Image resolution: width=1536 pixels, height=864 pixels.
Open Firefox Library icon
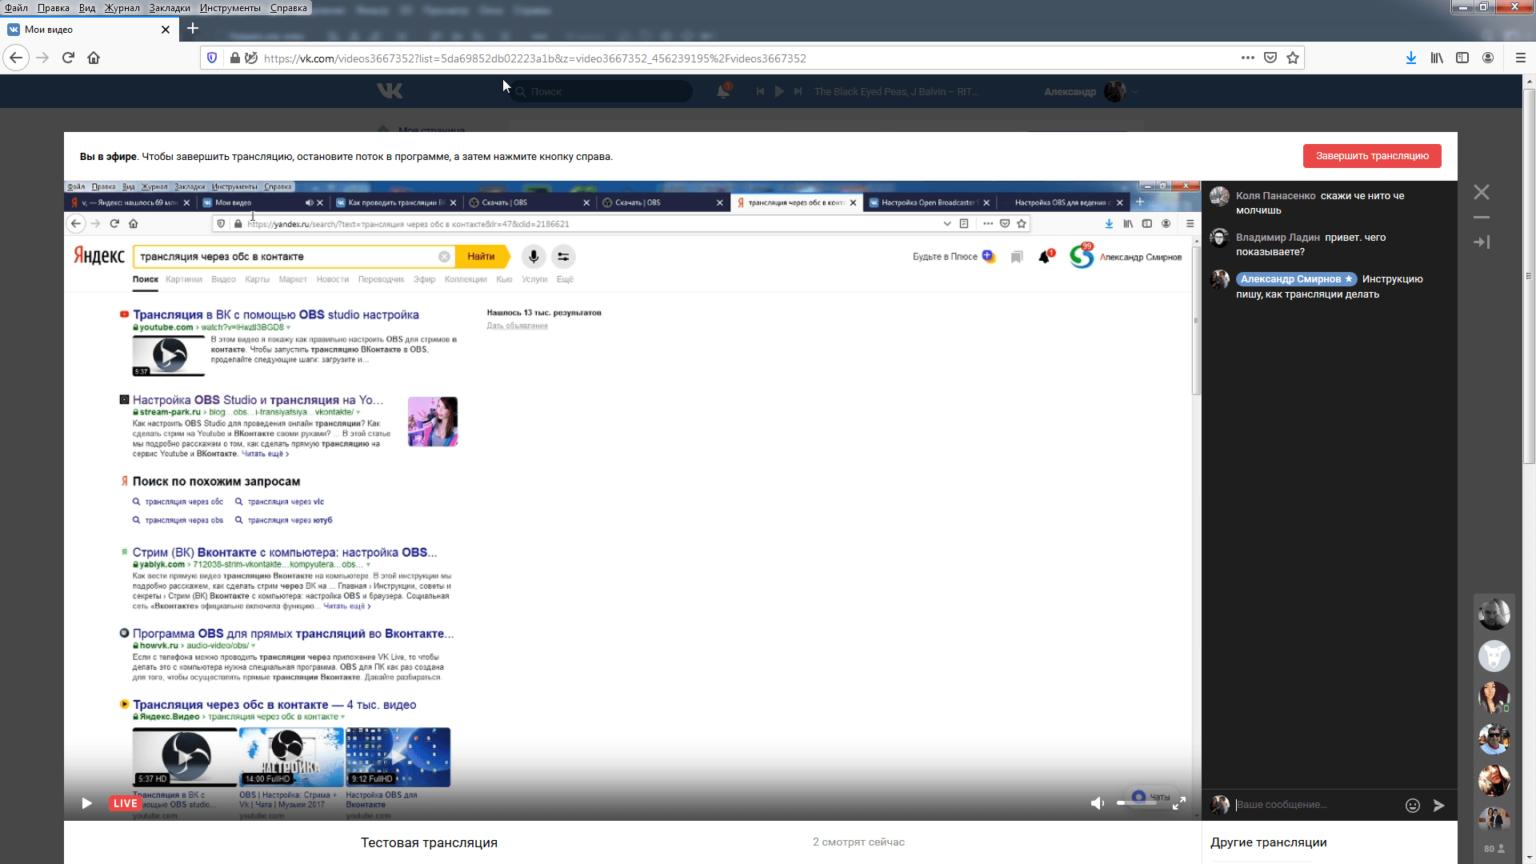[1437, 58]
